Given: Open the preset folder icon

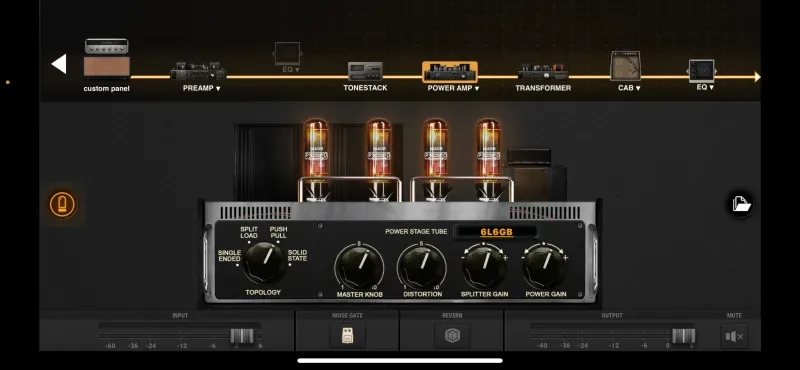Looking at the screenshot, I should (741, 204).
